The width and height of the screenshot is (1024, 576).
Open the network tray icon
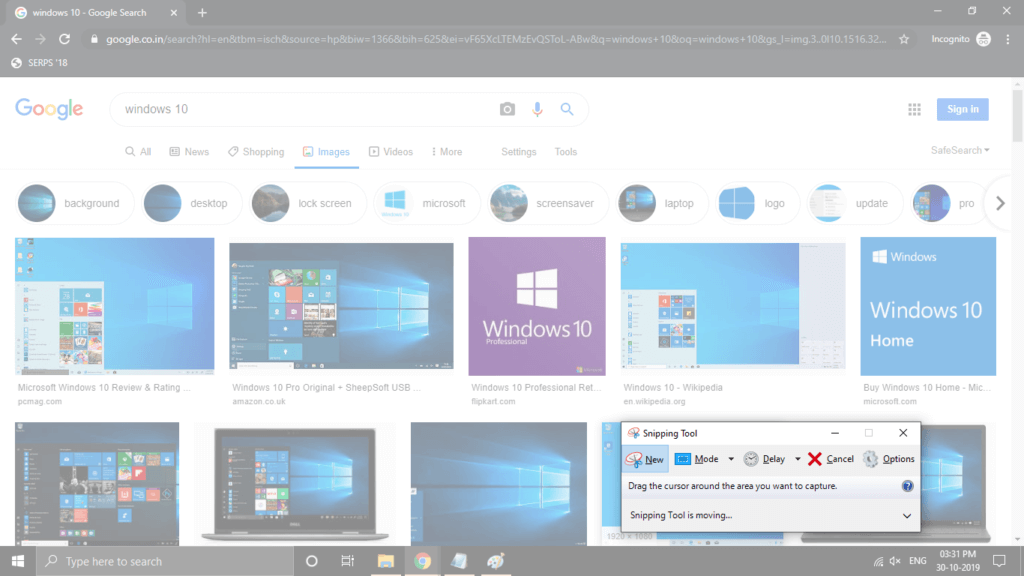pos(878,561)
